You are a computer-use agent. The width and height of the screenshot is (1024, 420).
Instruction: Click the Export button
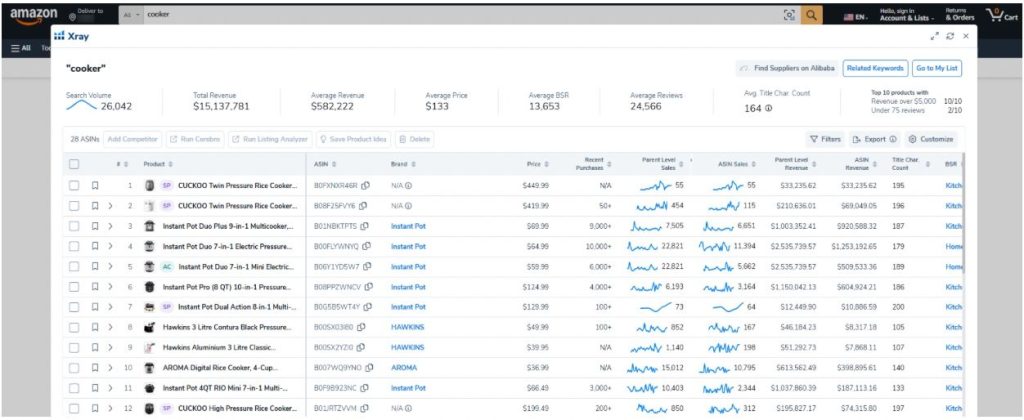pyautogui.click(x=873, y=139)
